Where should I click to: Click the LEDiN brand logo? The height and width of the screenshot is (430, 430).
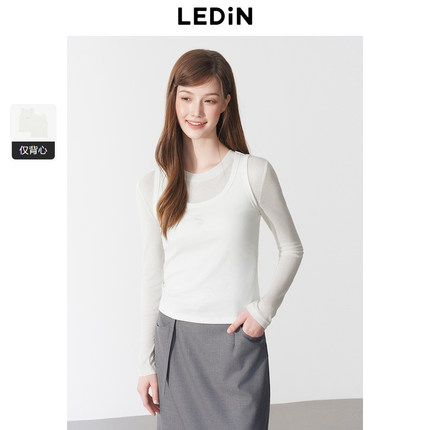pos(215,17)
